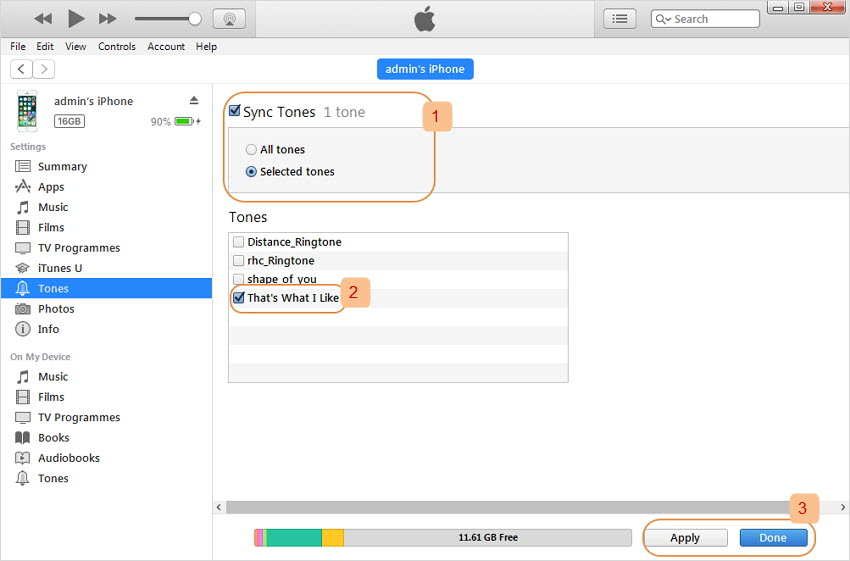The image size is (850, 561).
Task: Open Audiobooks under On My Device
Action: point(106,458)
